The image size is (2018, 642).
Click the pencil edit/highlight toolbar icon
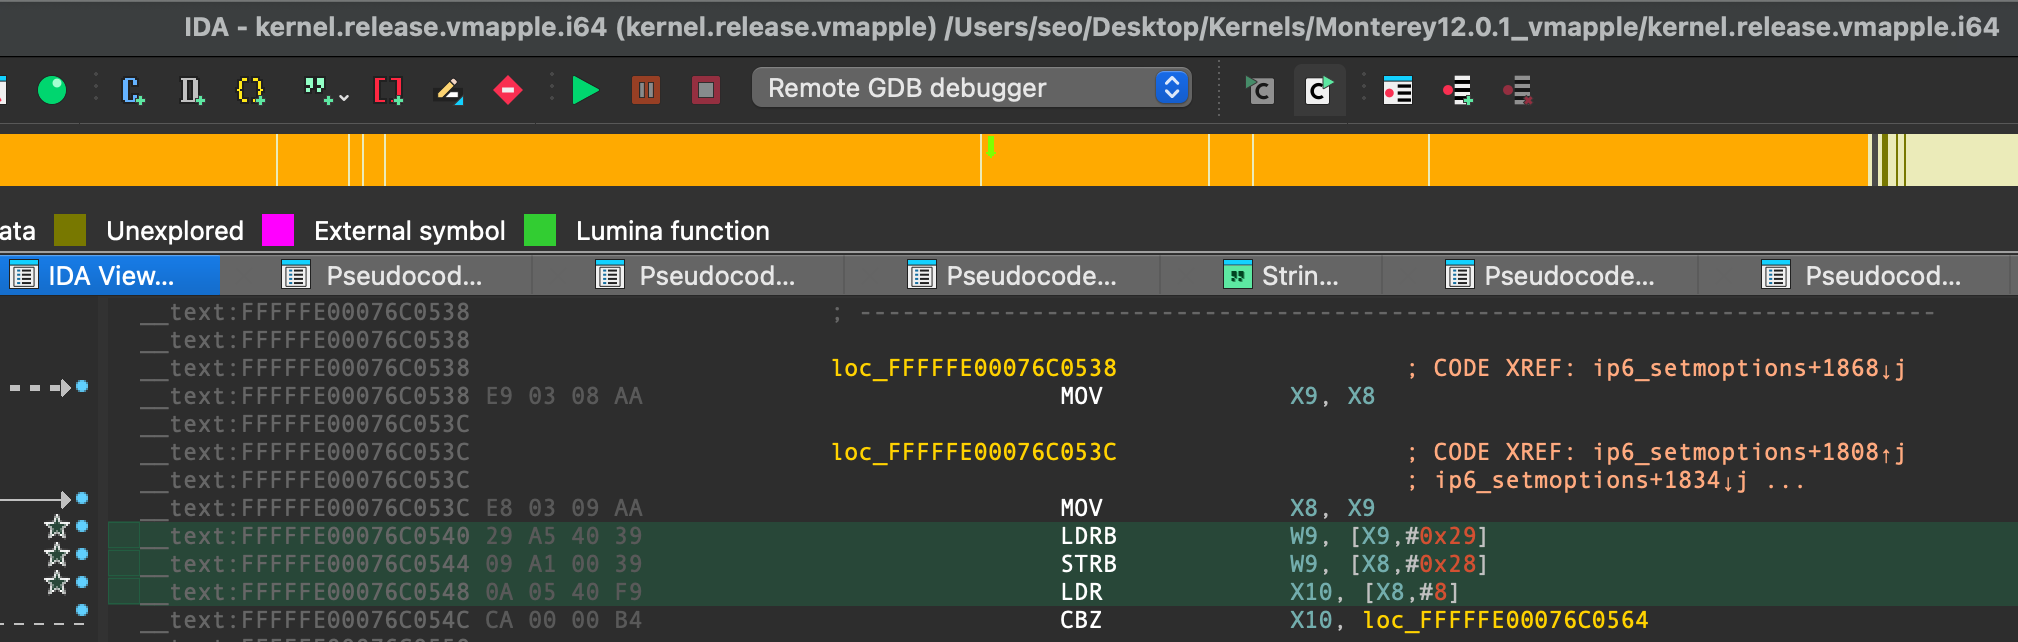pyautogui.click(x=448, y=91)
